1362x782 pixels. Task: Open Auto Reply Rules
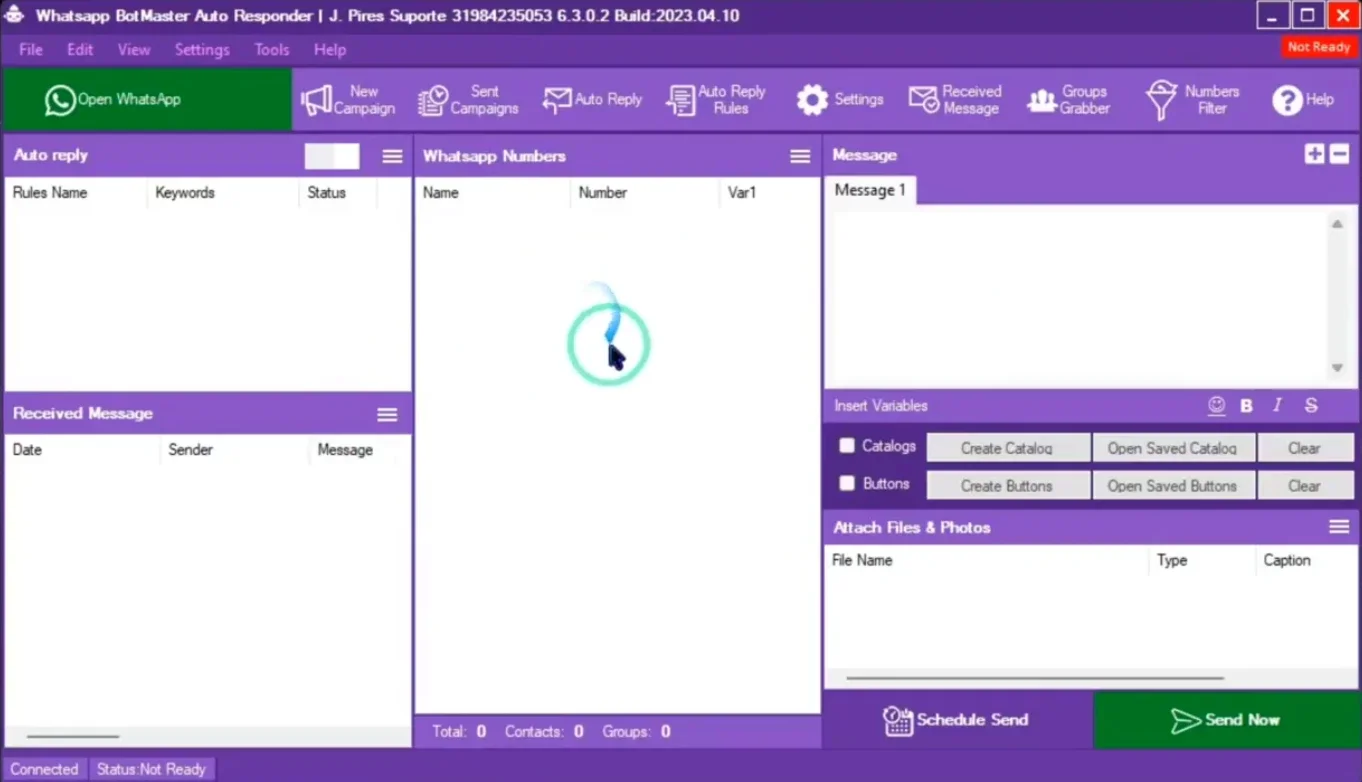click(716, 99)
